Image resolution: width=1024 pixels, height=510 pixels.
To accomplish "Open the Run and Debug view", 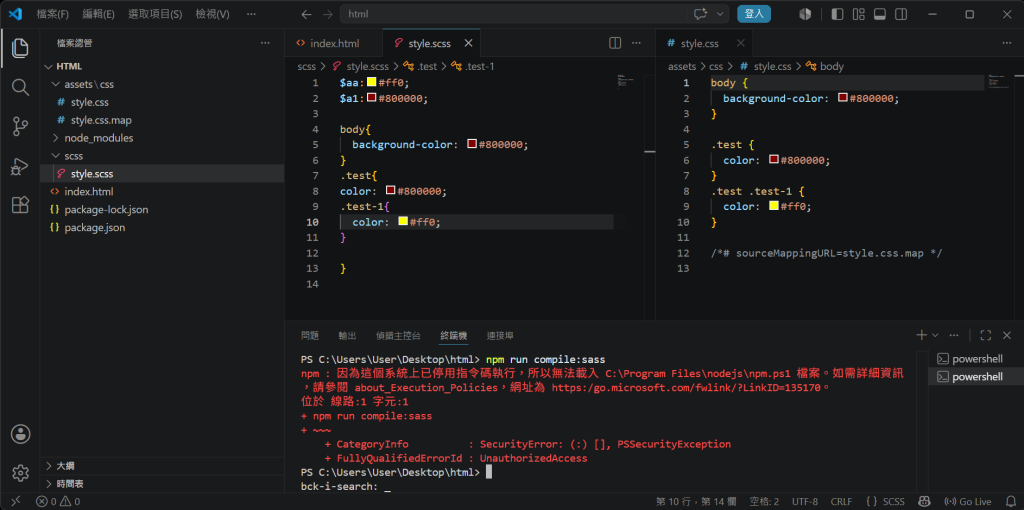I will click(20, 167).
